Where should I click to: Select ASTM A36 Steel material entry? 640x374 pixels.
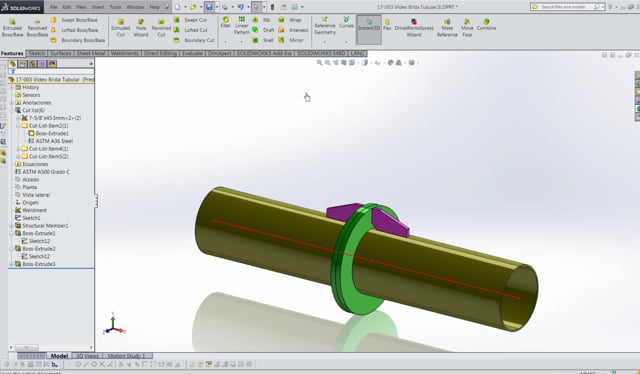(x=51, y=141)
